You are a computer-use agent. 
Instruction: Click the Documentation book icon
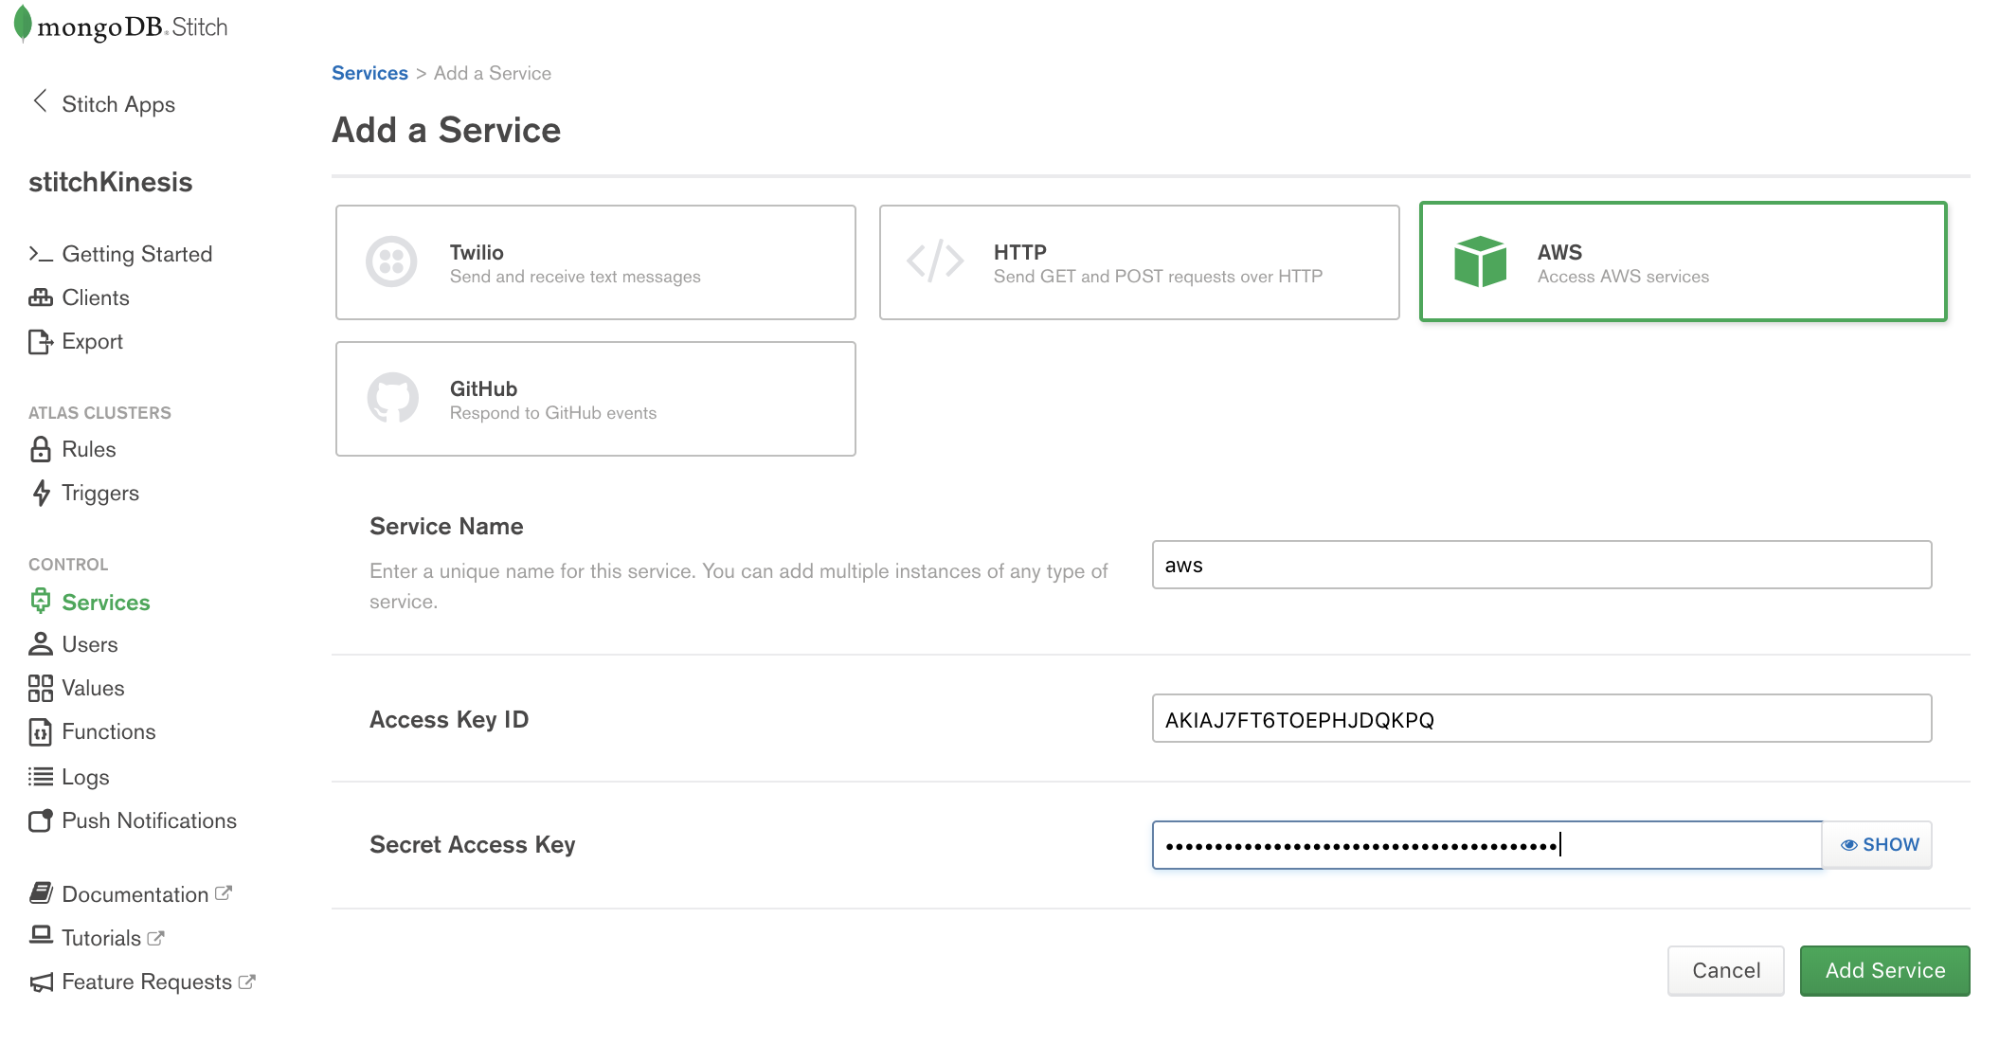tap(40, 893)
